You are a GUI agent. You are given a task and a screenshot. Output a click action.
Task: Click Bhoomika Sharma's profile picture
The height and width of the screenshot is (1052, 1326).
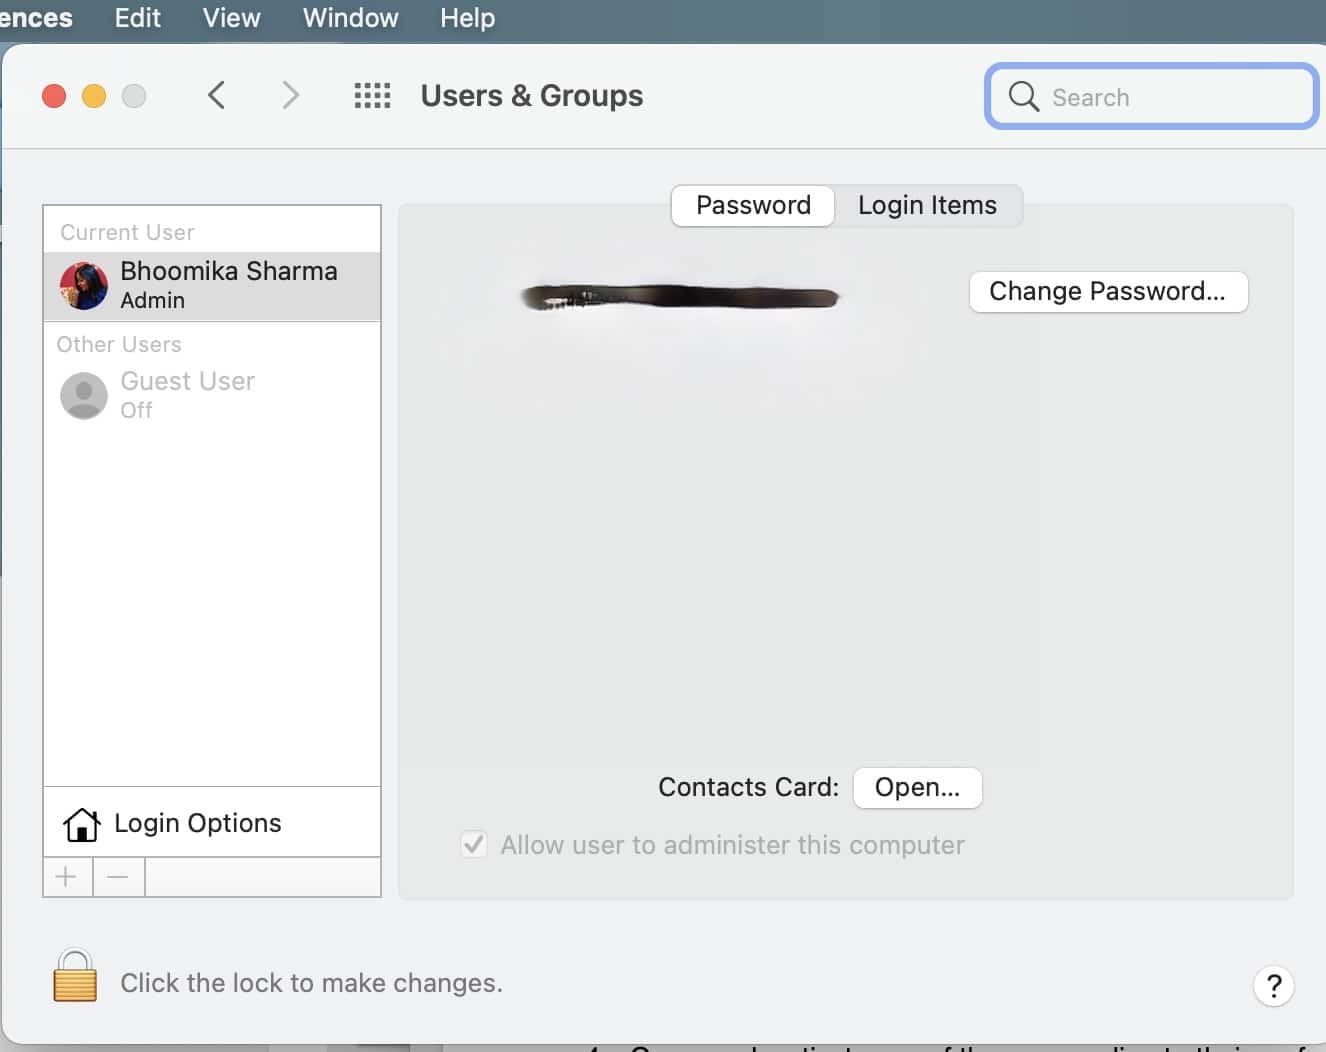pos(83,285)
